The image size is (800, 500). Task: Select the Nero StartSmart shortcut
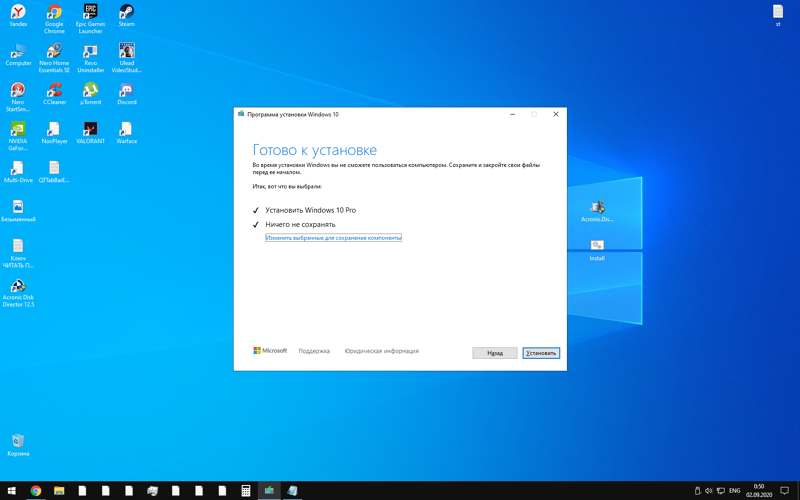[x=18, y=97]
